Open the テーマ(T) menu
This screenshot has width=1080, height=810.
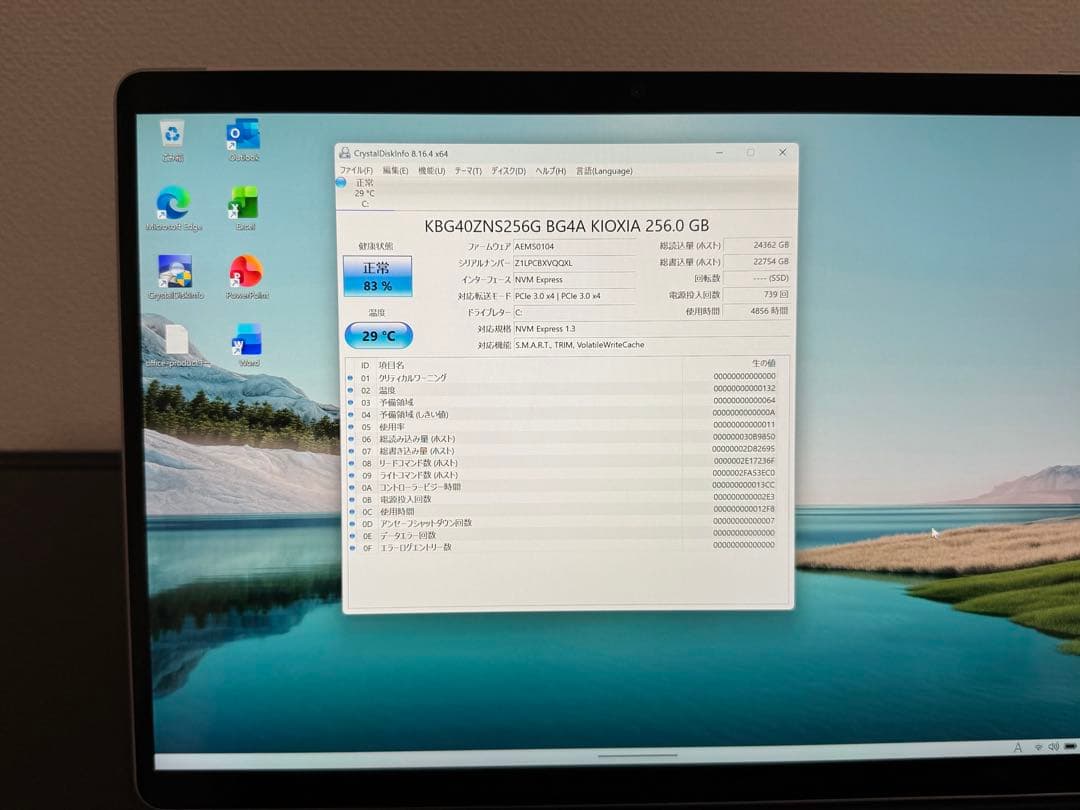468,171
